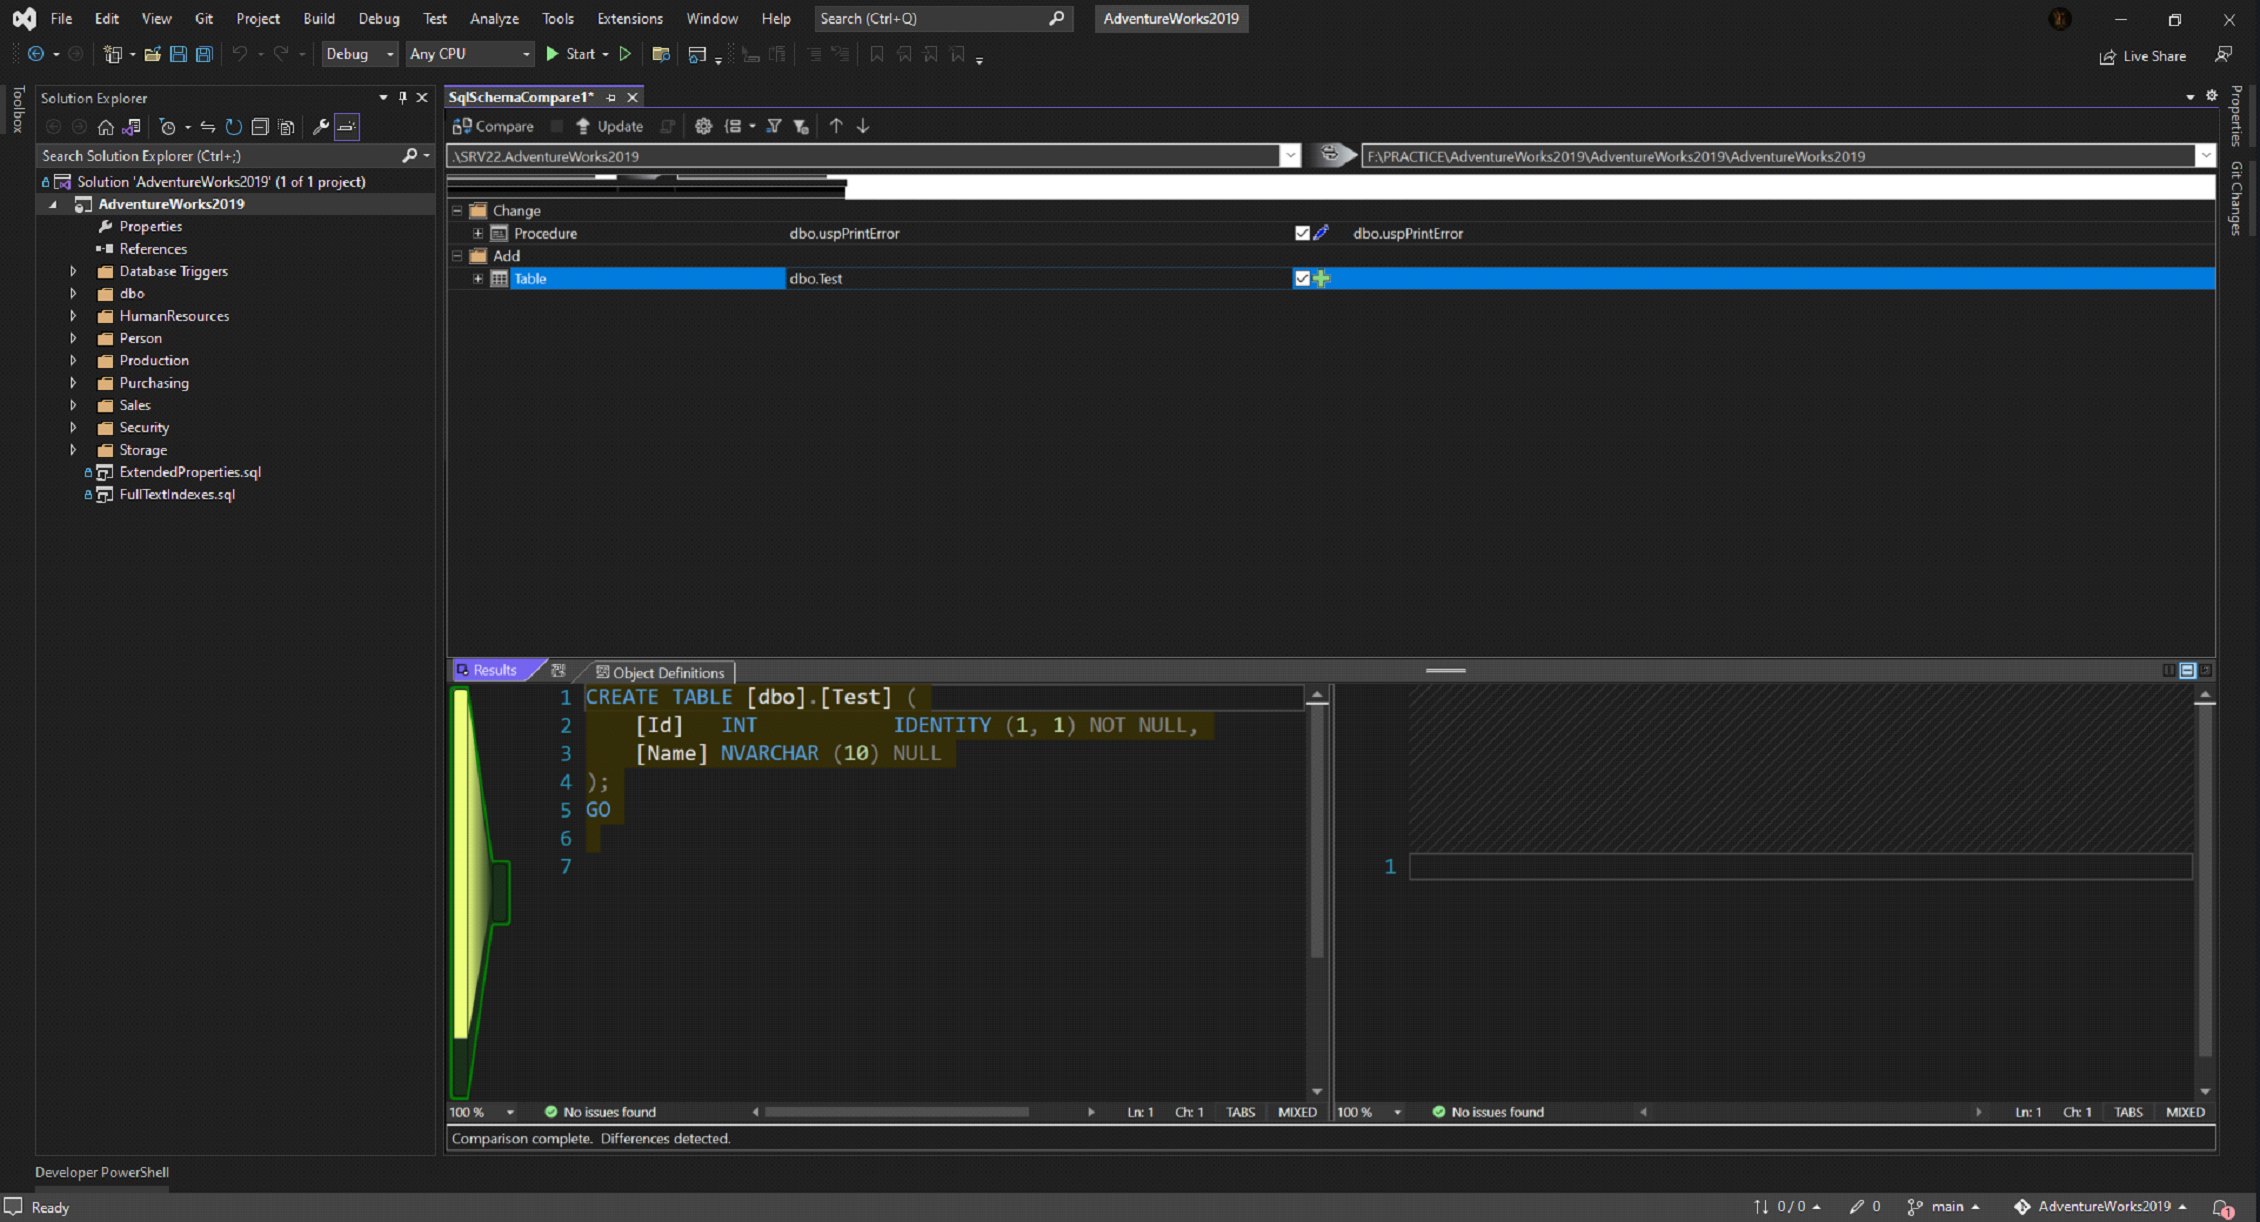Expand the Sales schema folder
Image resolution: width=2260 pixels, height=1222 pixels.
(73, 405)
